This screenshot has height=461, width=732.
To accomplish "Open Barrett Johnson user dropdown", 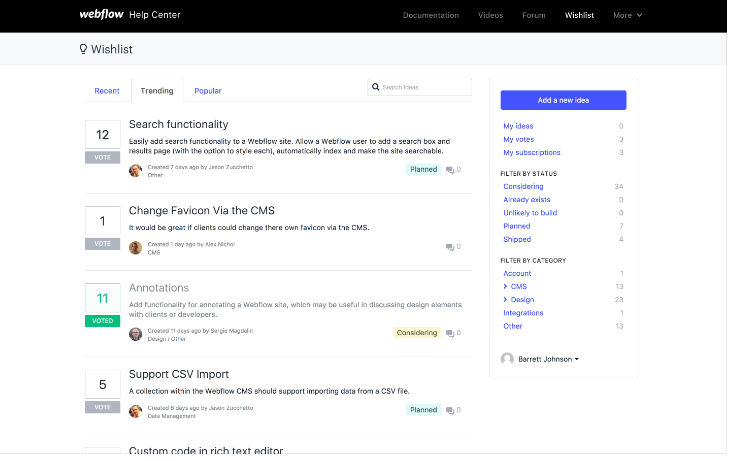I will point(549,360).
